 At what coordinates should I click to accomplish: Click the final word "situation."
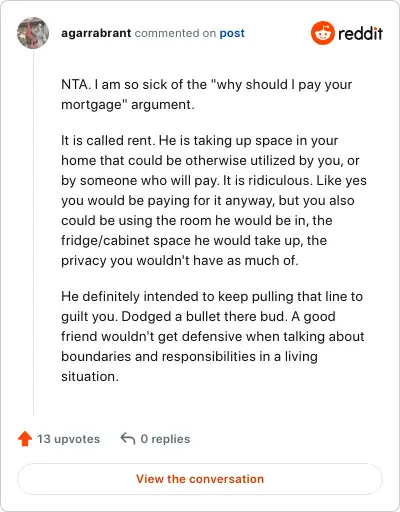tap(90, 377)
